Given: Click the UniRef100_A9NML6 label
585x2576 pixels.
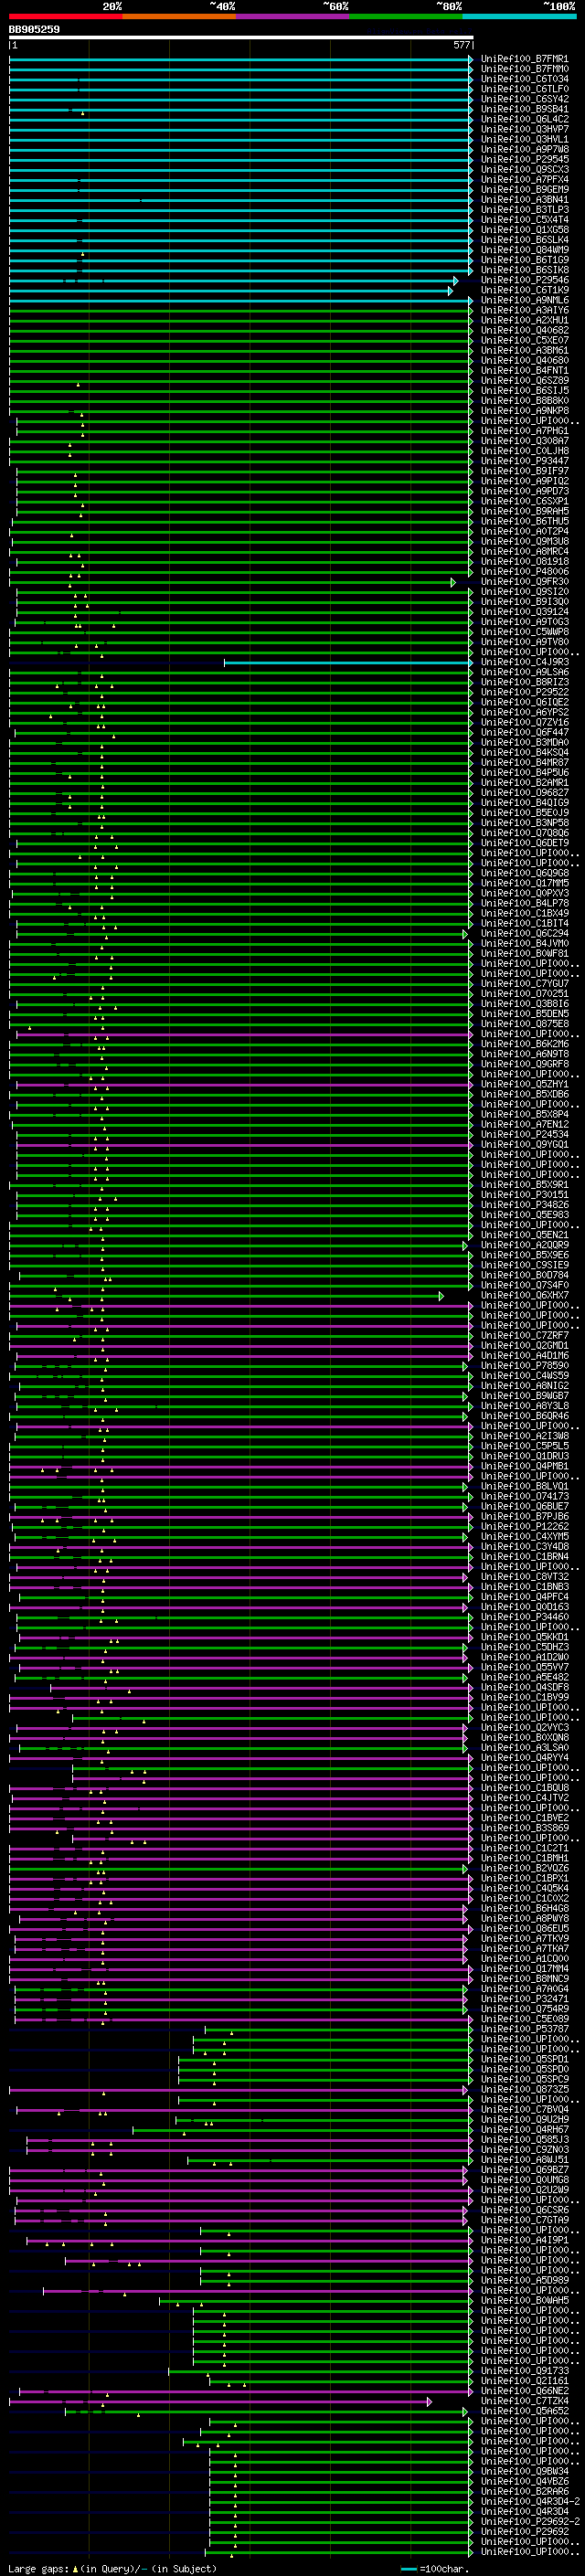Looking at the screenshot, I should (x=524, y=300).
